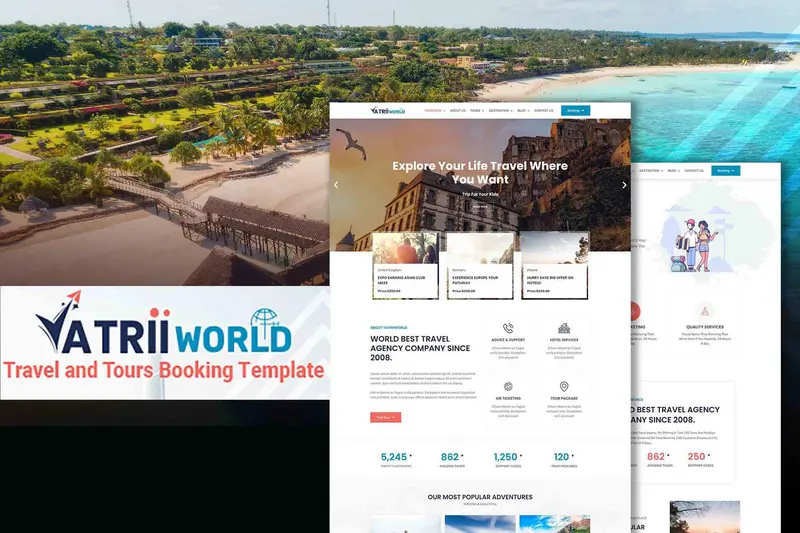Open the Germany Experience Europe card

pyautogui.click(x=480, y=265)
